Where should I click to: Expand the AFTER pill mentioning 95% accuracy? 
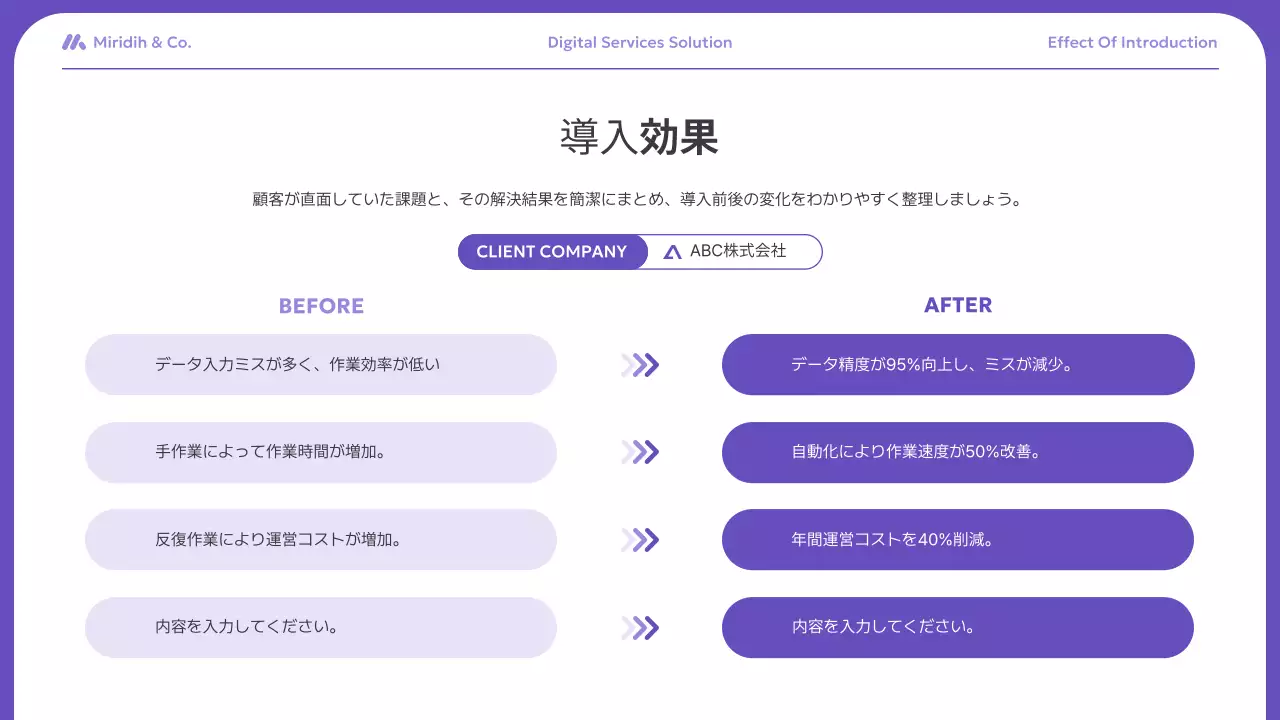point(958,365)
